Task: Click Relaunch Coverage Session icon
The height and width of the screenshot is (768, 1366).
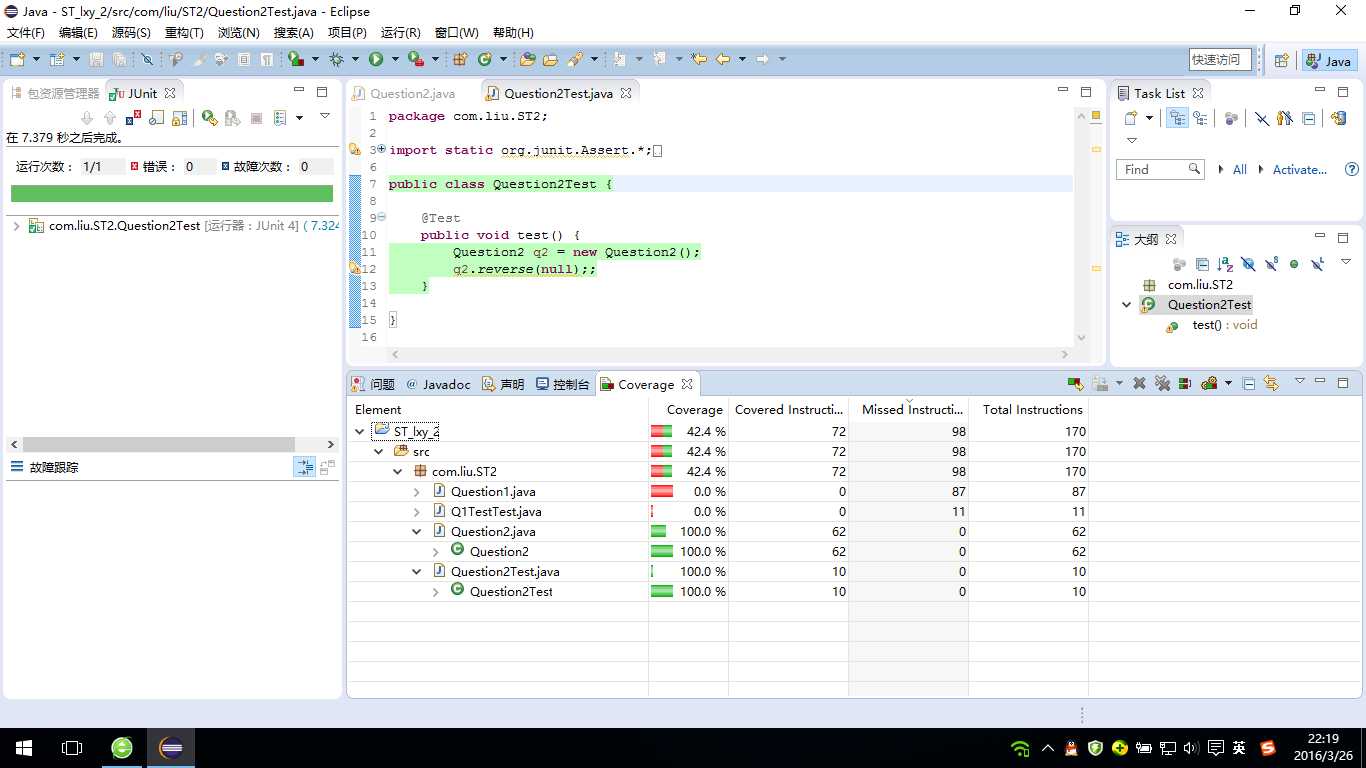Action: coord(1076,383)
